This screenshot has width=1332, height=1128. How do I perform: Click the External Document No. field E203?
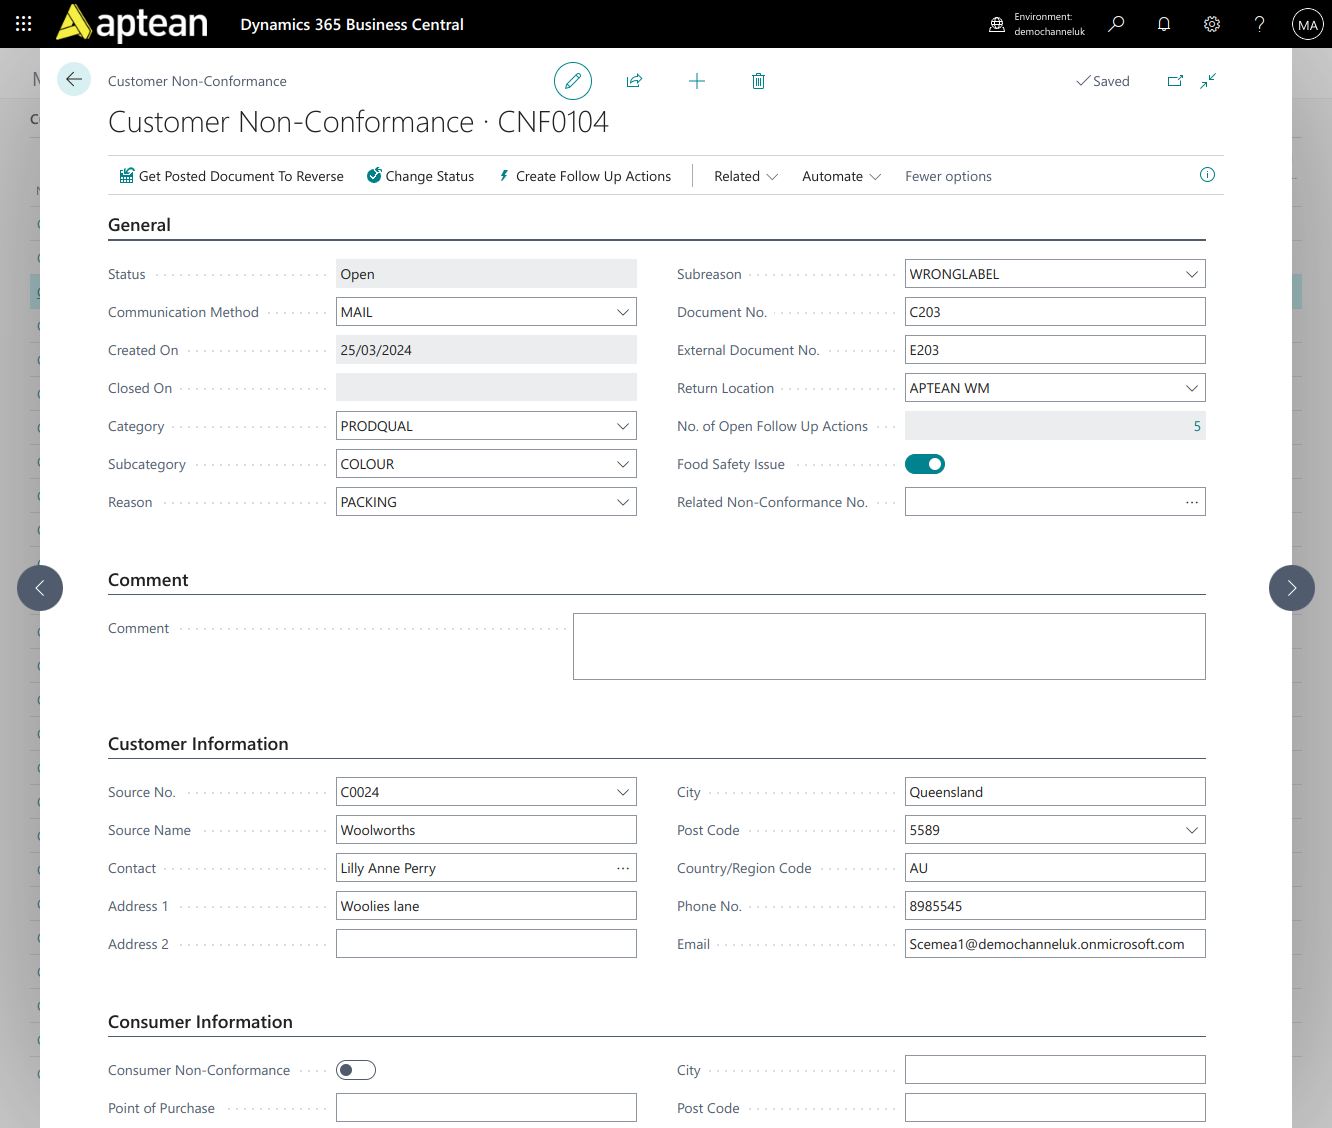1055,350
